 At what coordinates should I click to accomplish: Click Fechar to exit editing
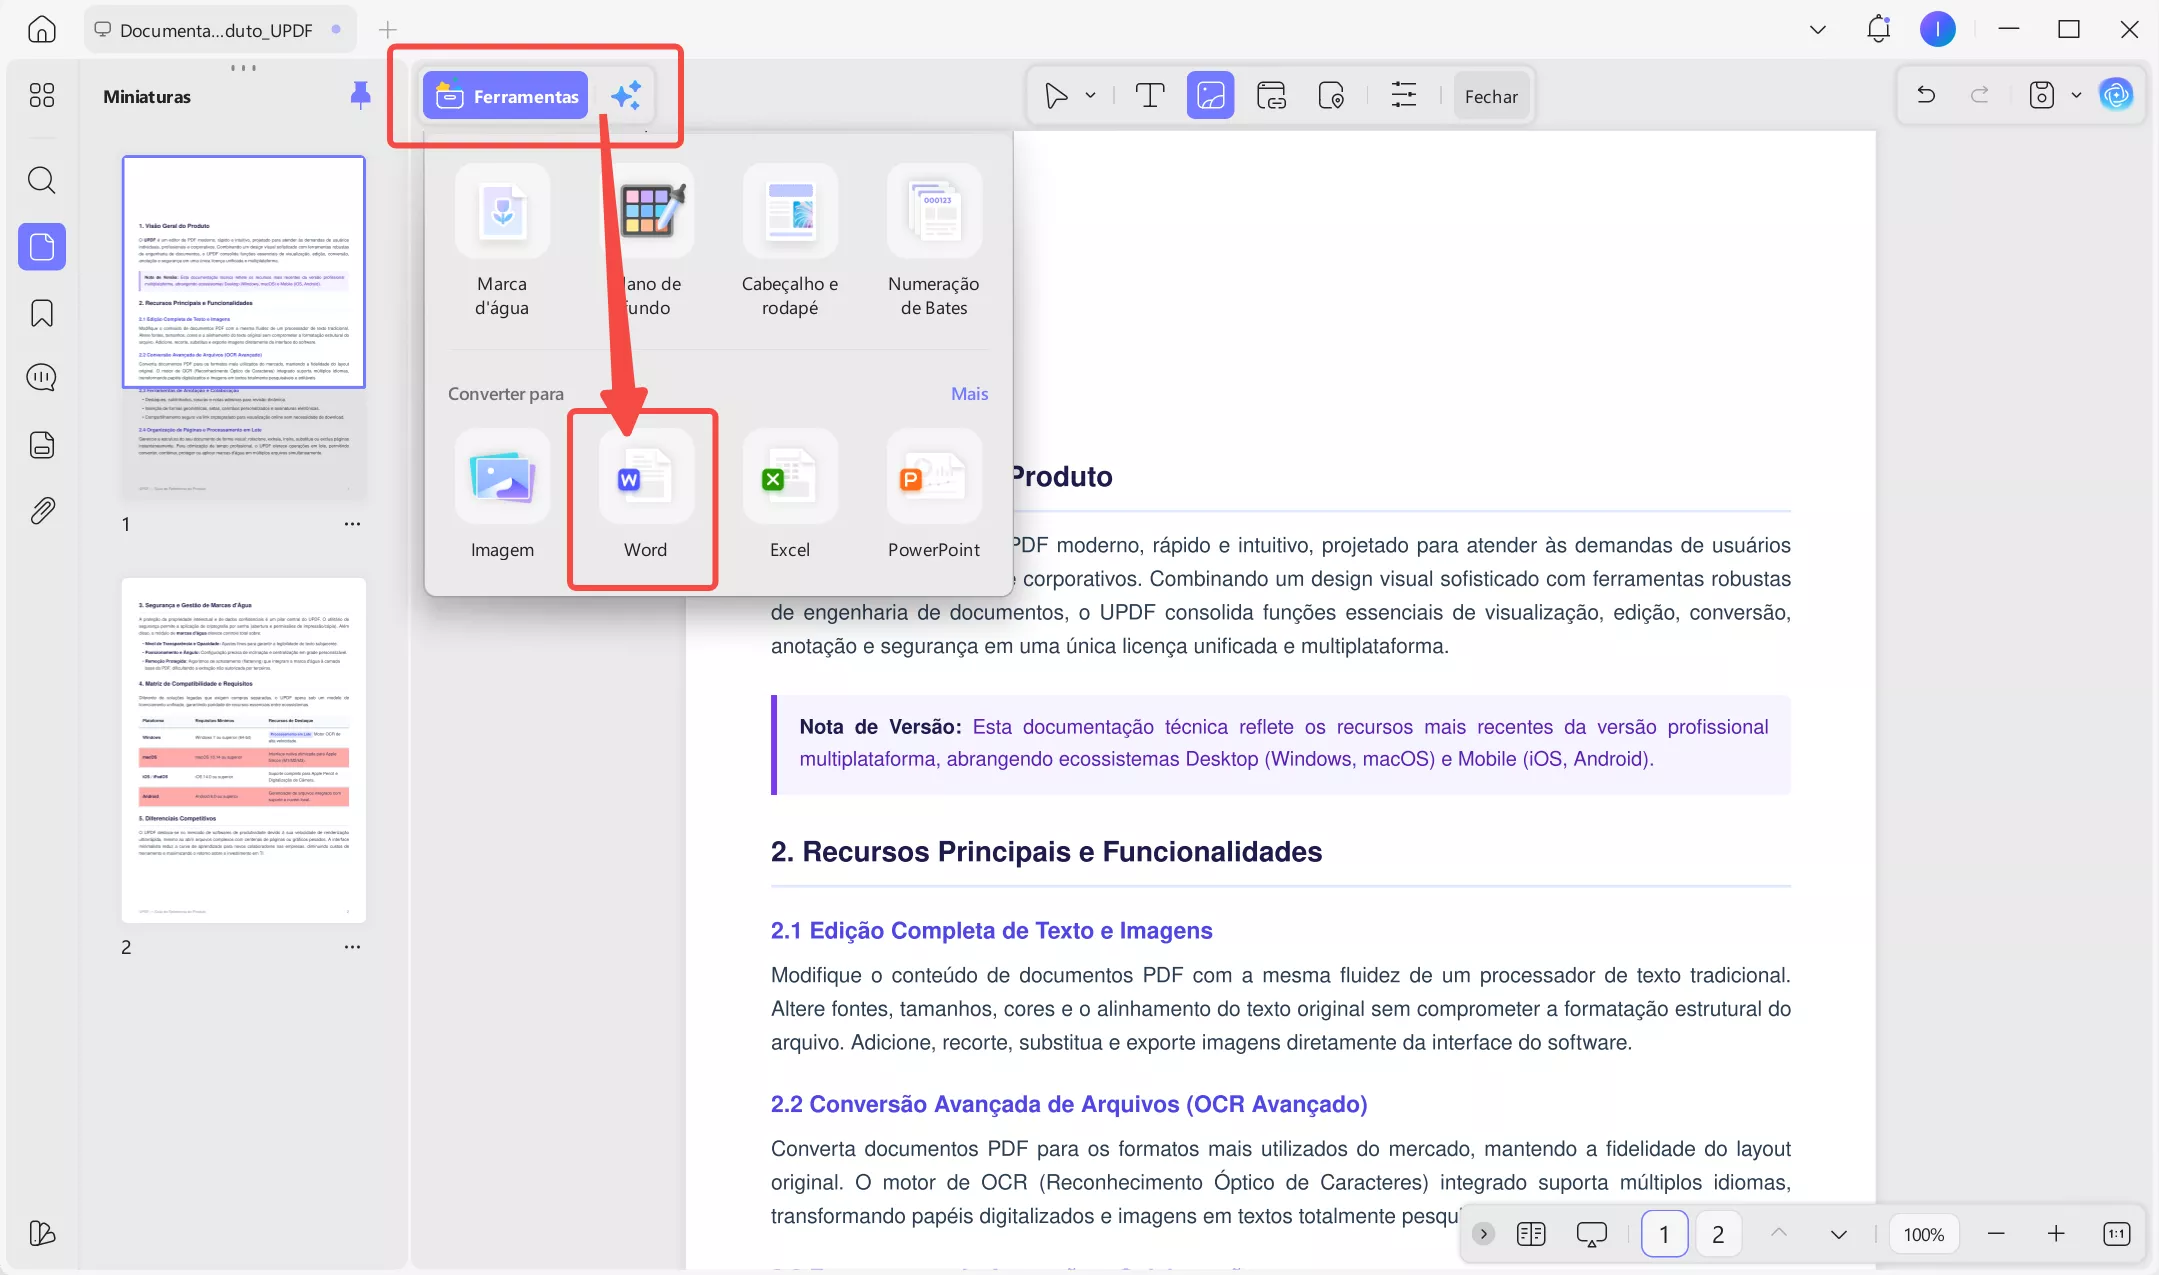tap(1491, 96)
